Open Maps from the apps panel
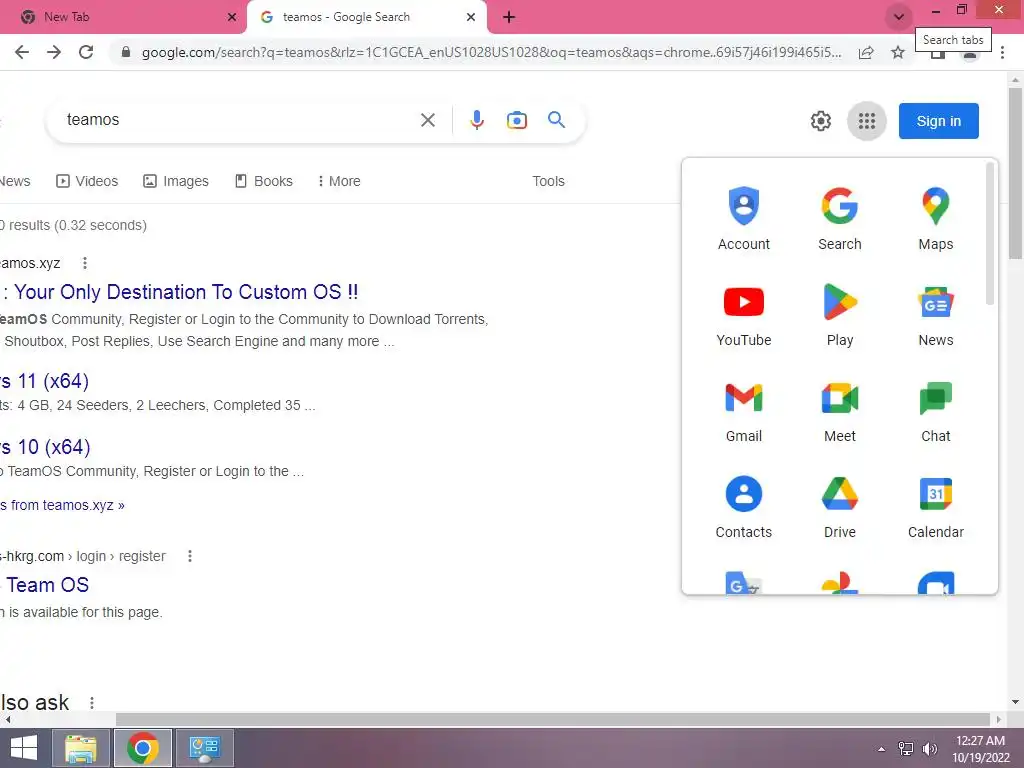The width and height of the screenshot is (1024, 768). [x=935, y=219]
